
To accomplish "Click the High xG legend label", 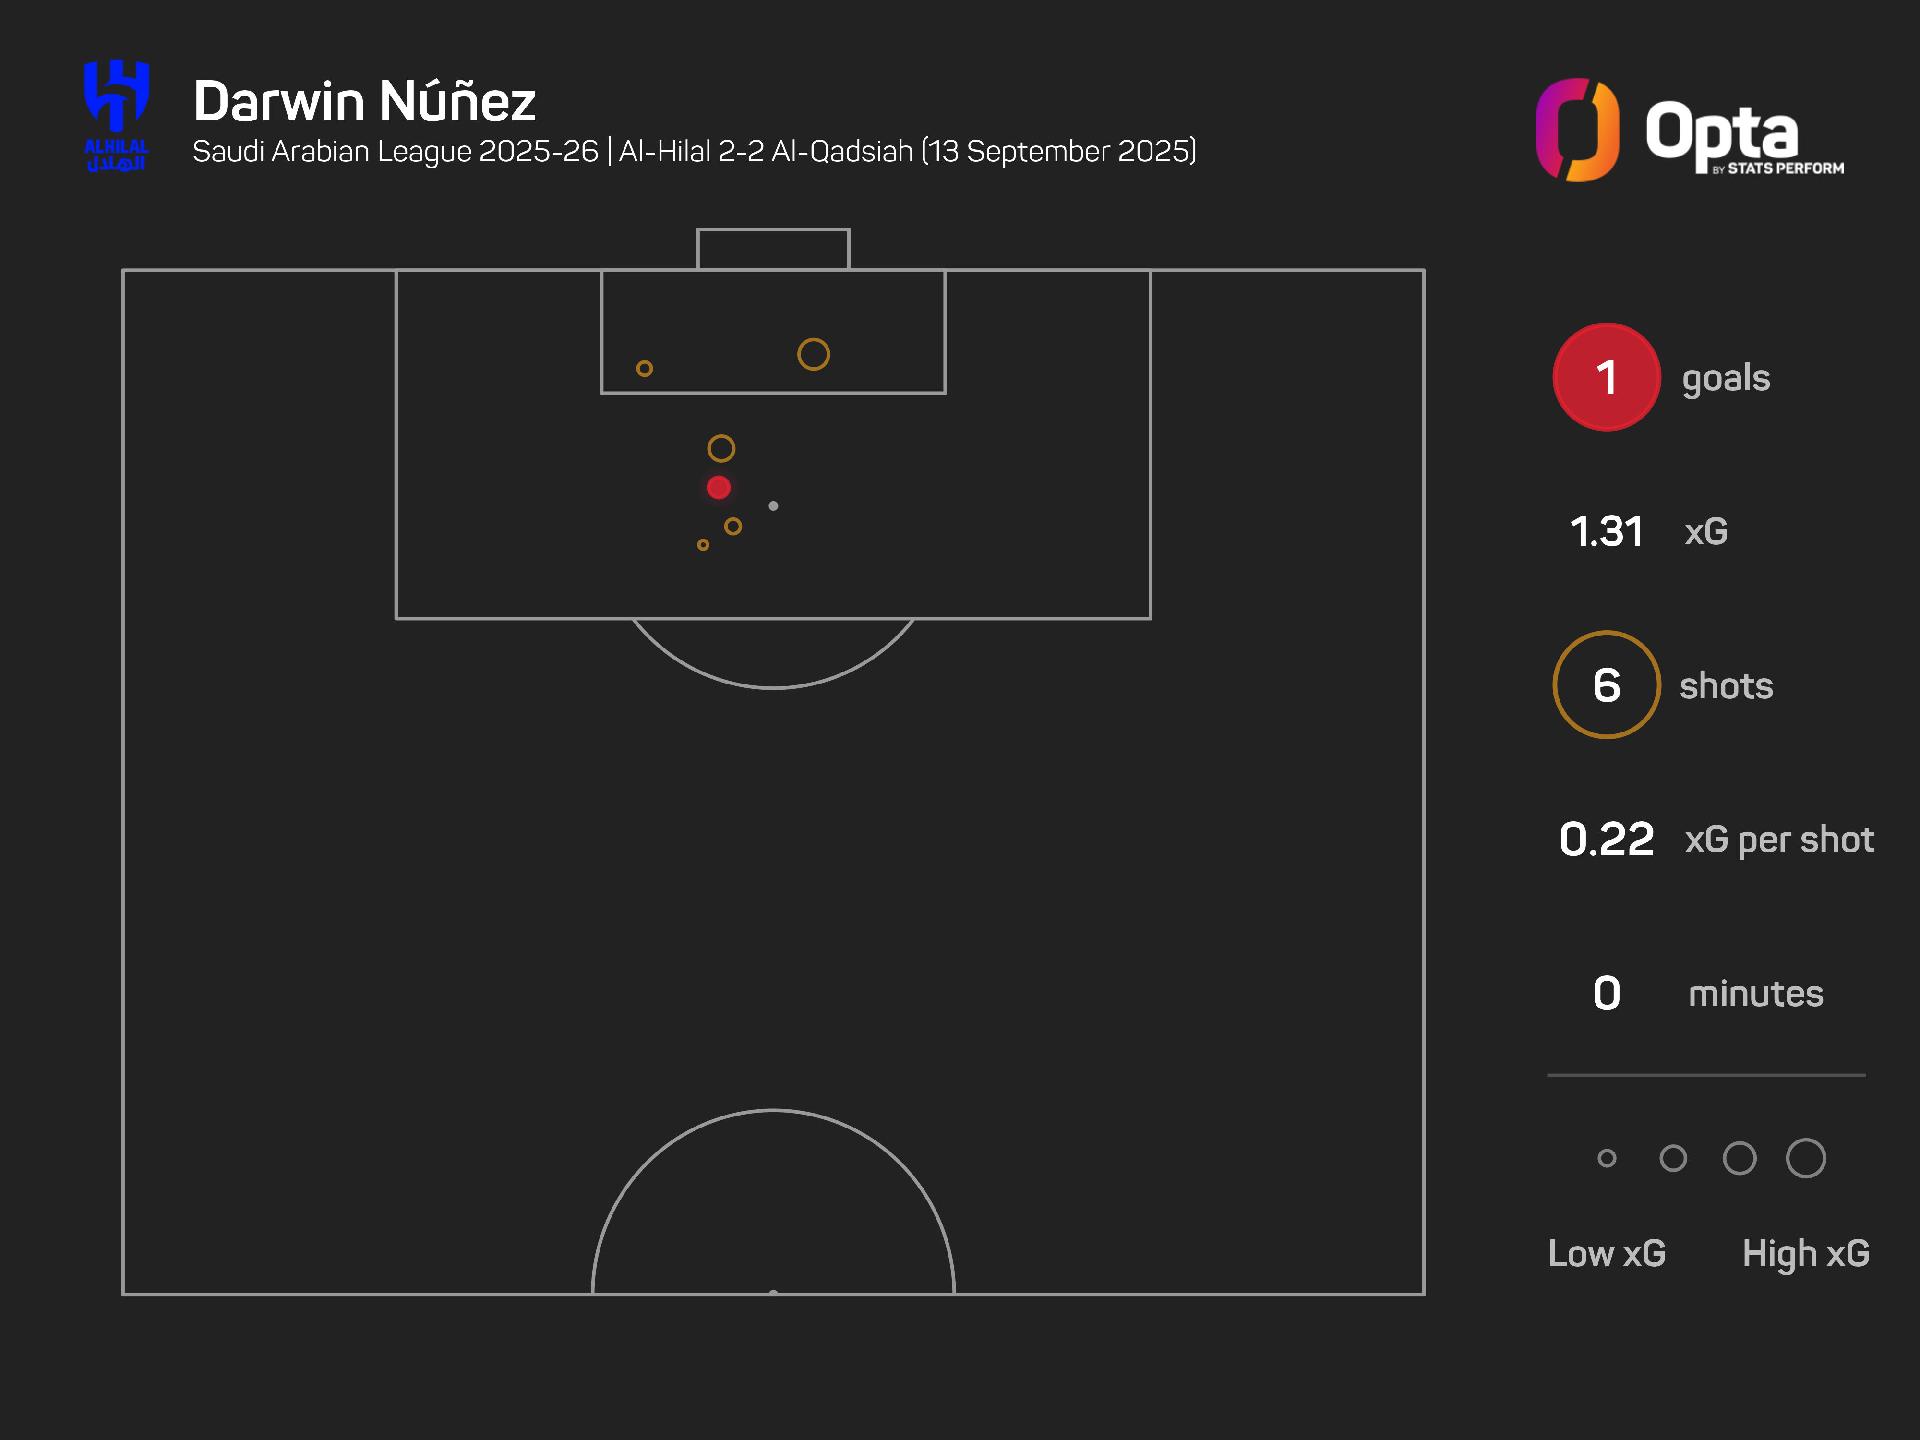I will (x=1806, y=1253).
